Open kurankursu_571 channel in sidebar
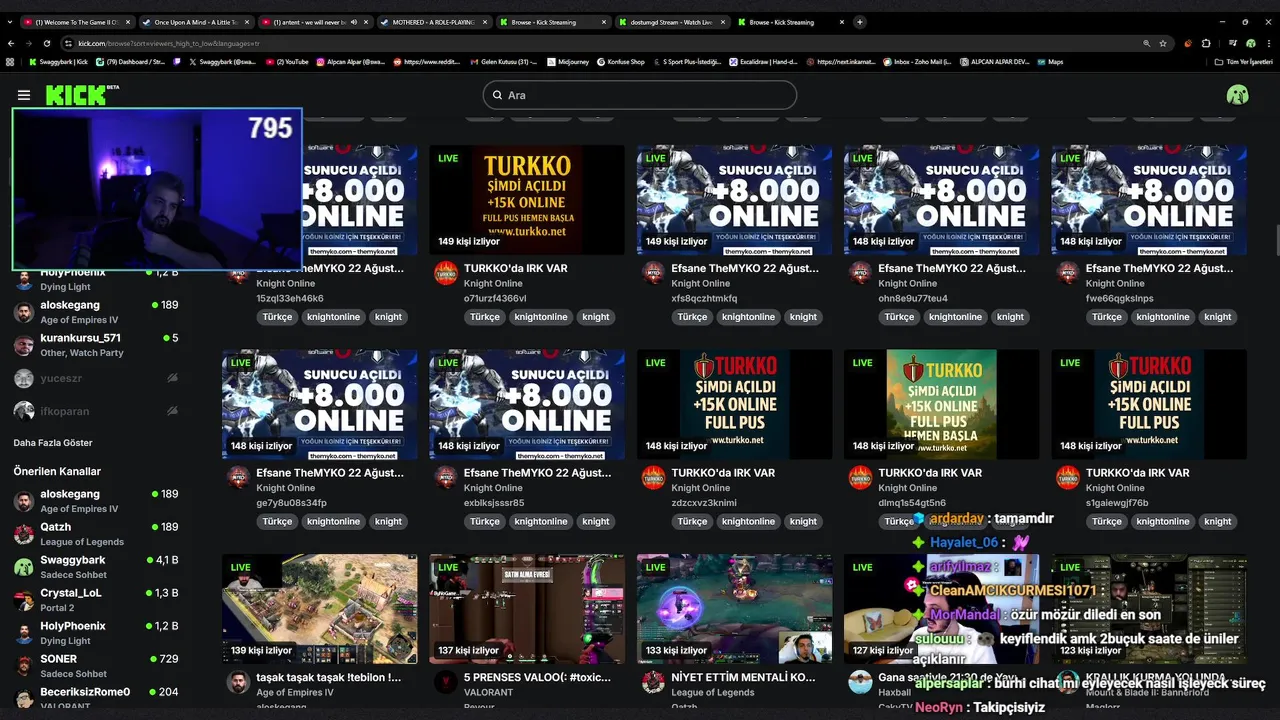 tap(96, 345)
